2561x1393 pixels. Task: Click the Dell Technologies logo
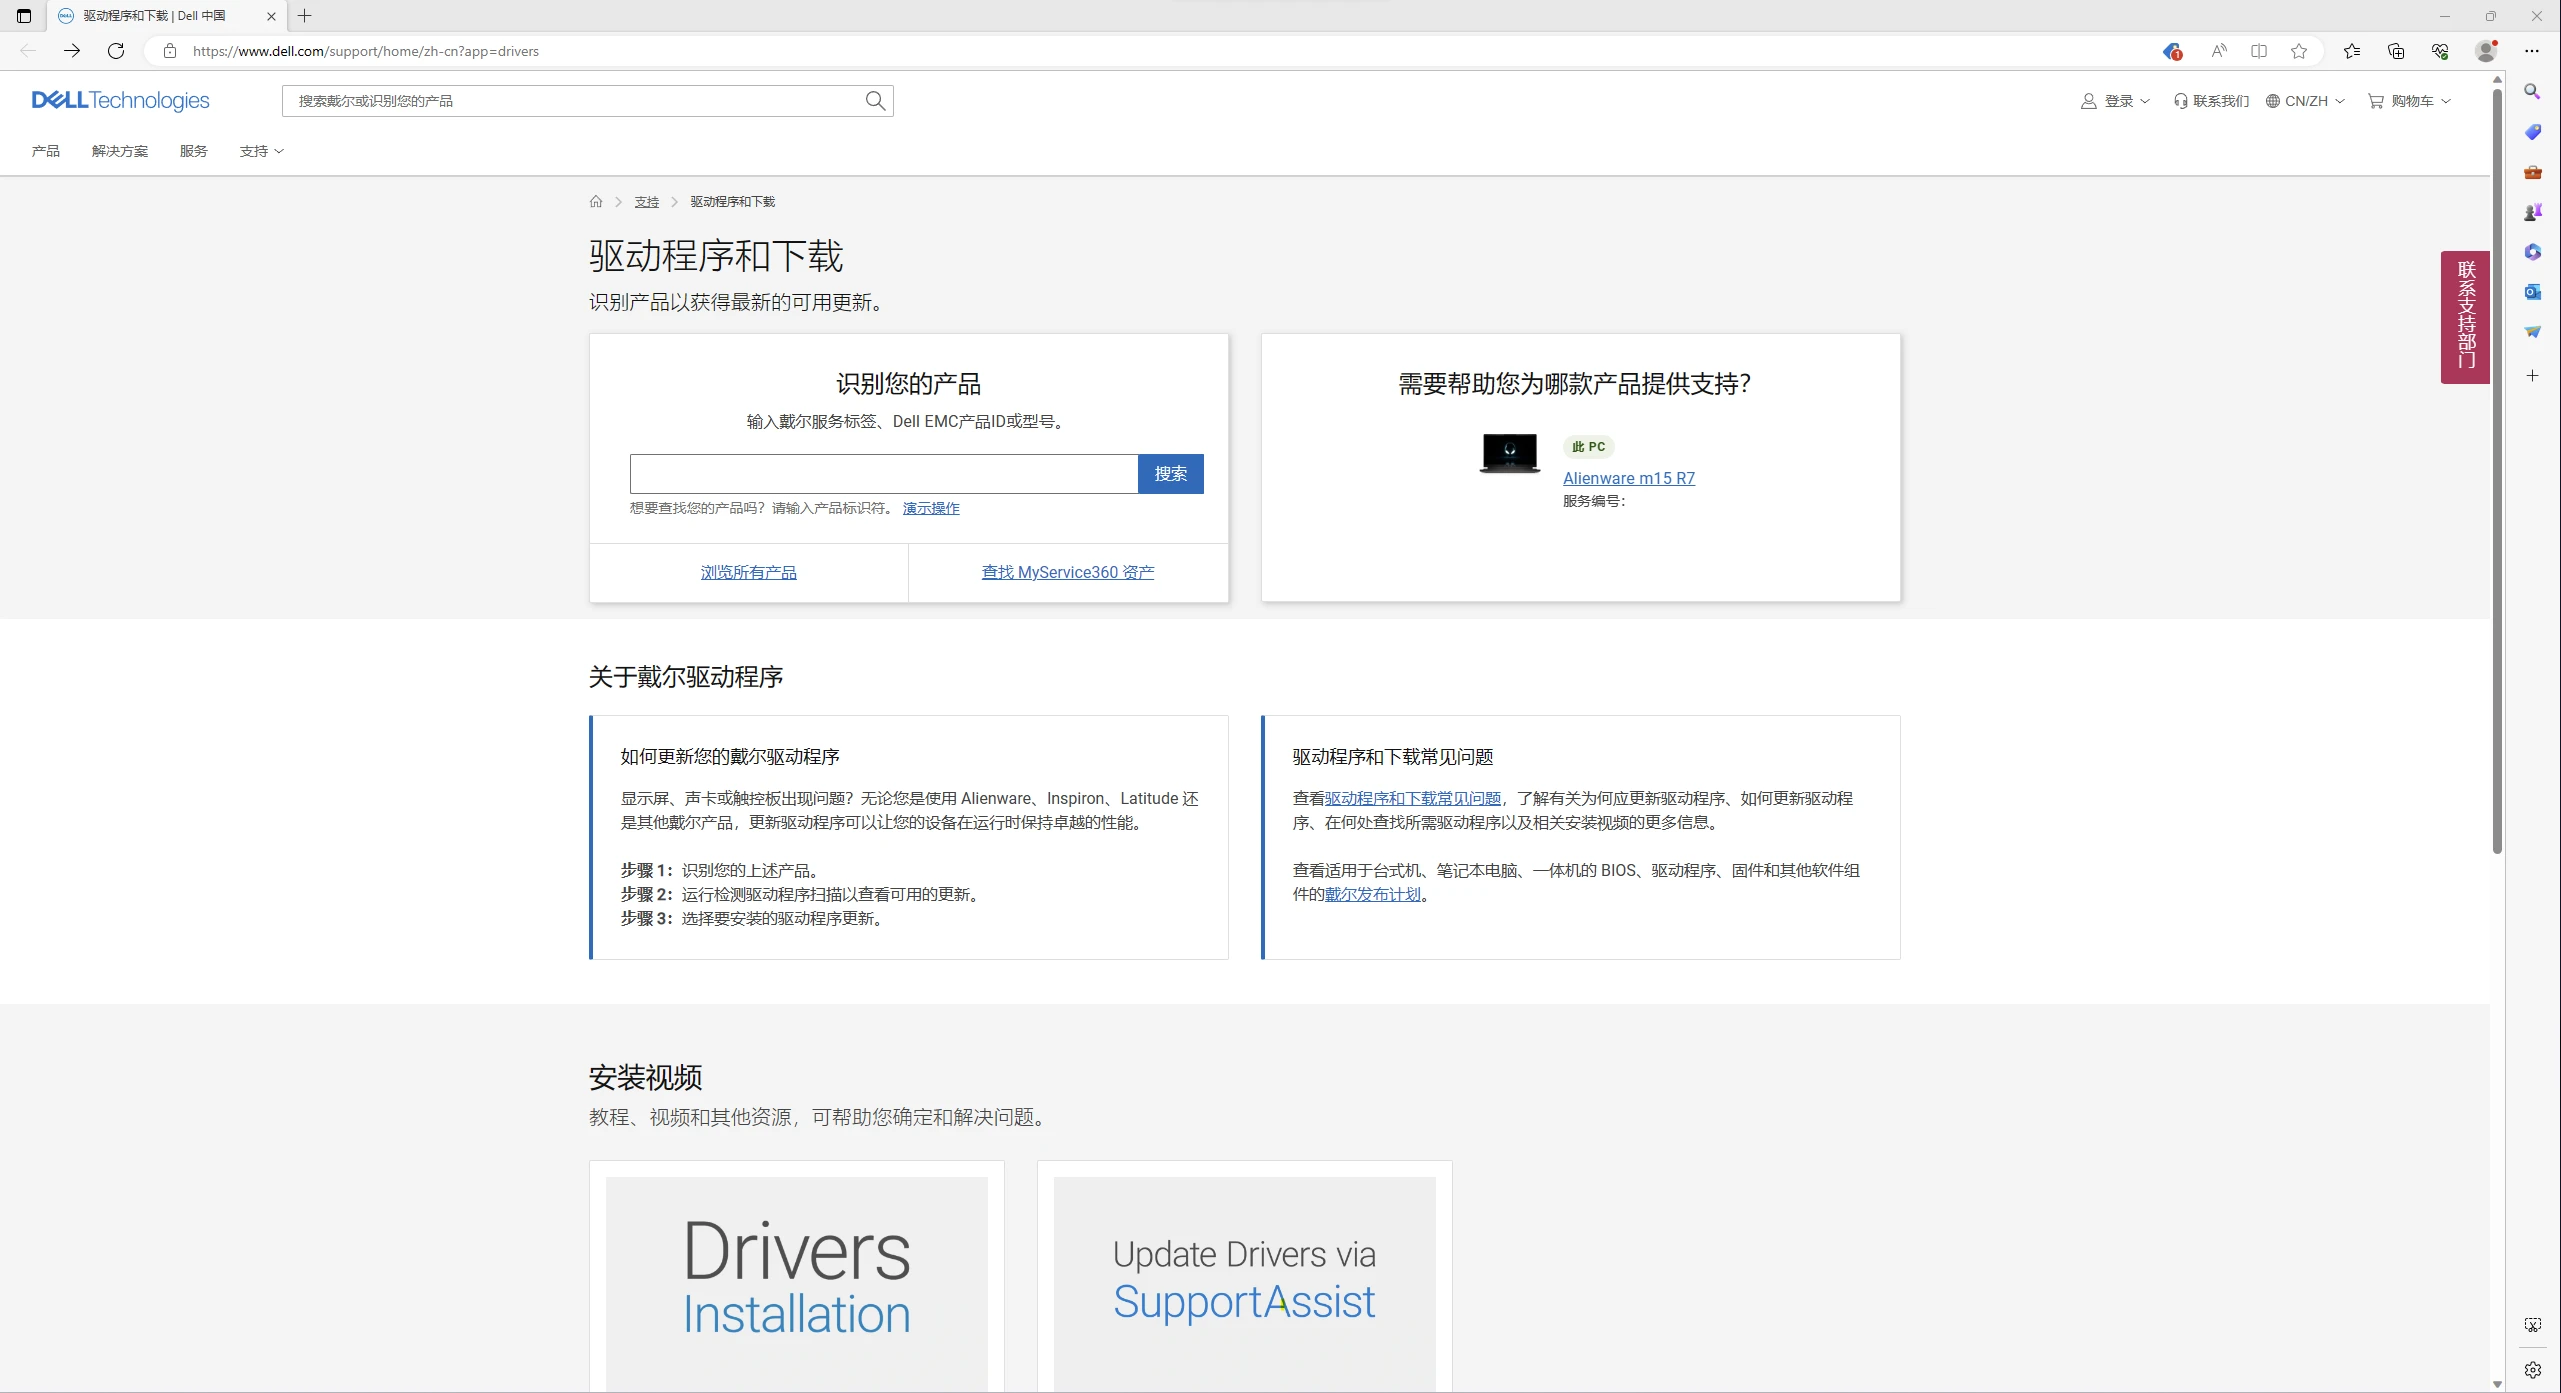pyautogui.click(x=120, y=100)
